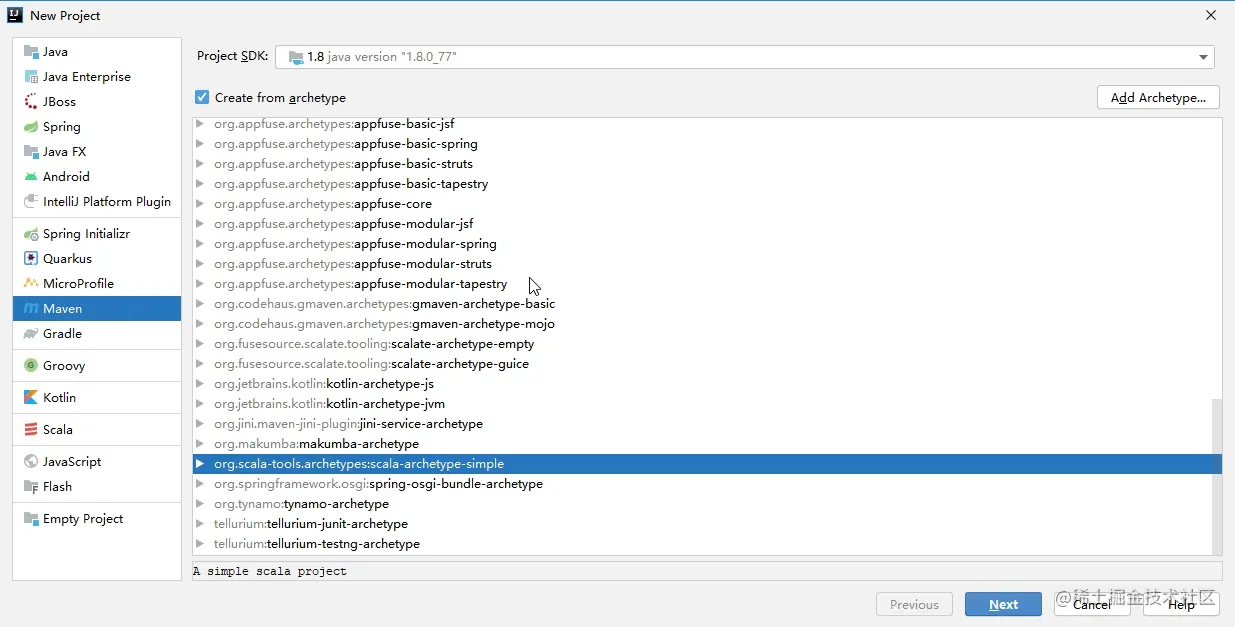Viewport: 1235px width, 627px height.
Task: Click the archetype list vertical scrollbar
Action: pyautogui.click(x=1216, y=476)
